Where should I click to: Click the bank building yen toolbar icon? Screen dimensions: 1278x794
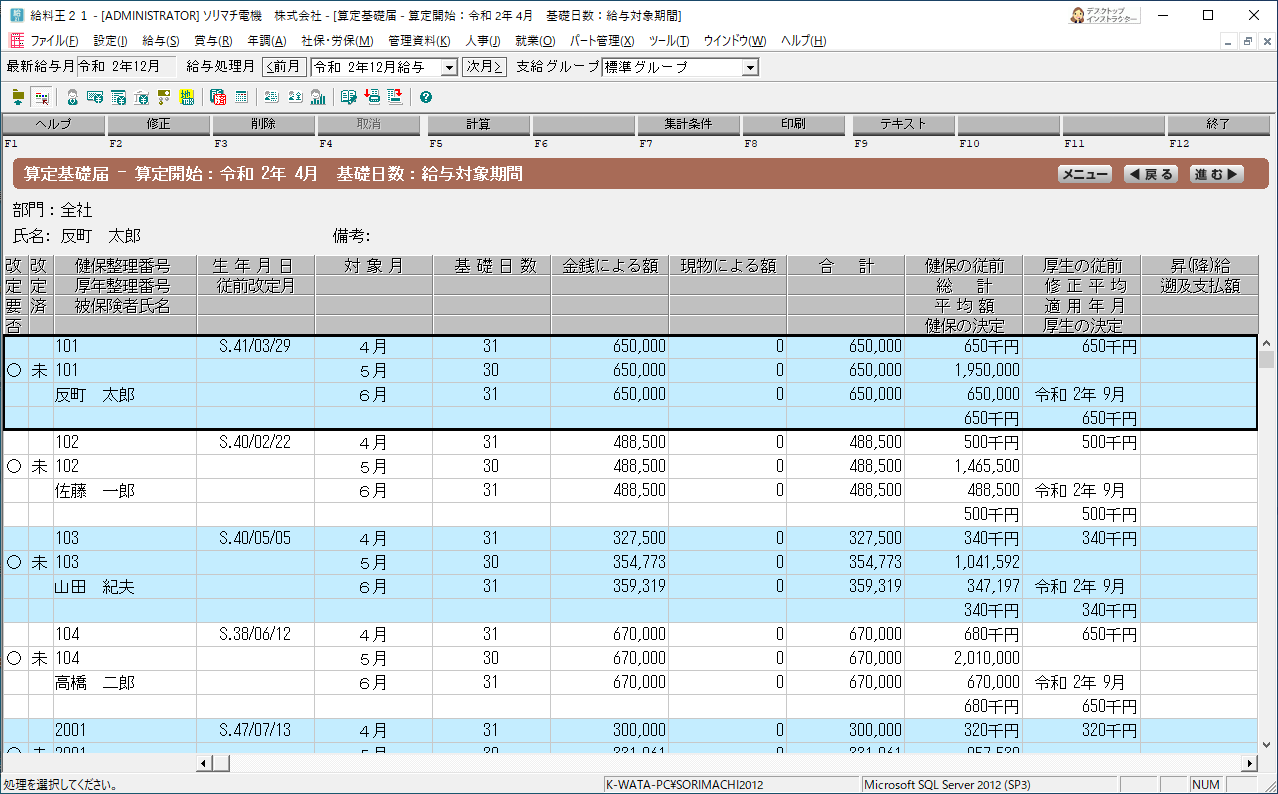click(141, 97)
